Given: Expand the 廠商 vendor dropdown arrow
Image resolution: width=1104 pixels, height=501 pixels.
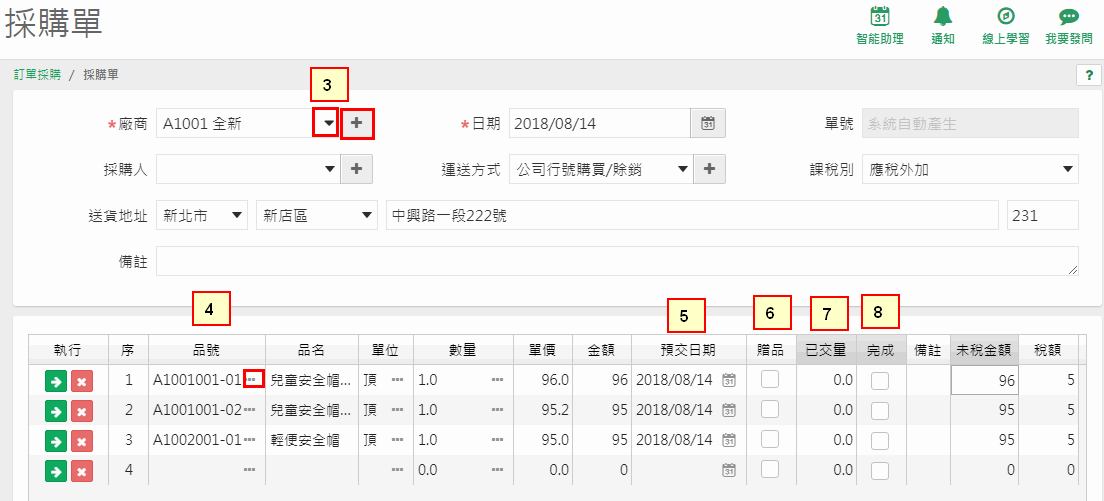Looking at the screenshot, I should tap(327, 123).
